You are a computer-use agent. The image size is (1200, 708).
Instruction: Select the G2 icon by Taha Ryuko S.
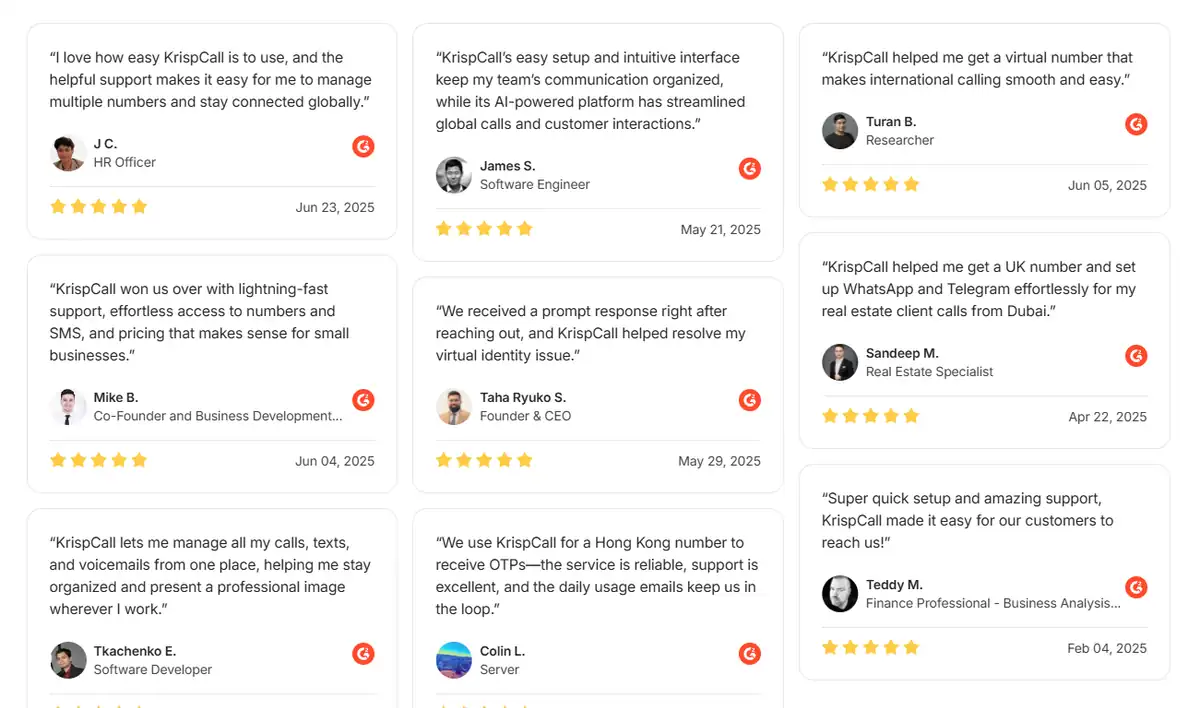pos(749,401)
